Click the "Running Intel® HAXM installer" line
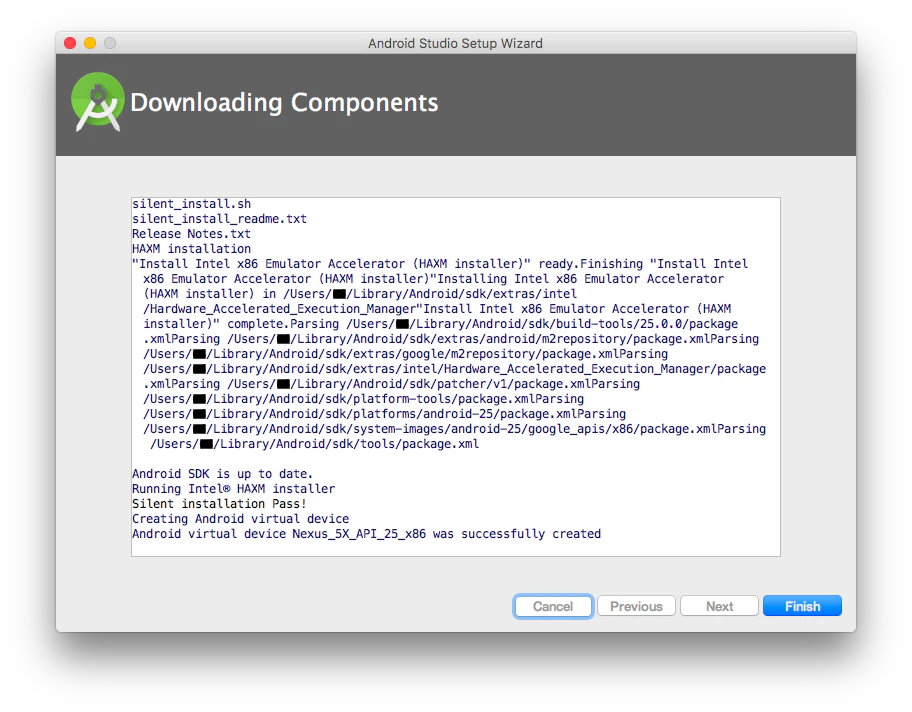 (x=233, y=489)
